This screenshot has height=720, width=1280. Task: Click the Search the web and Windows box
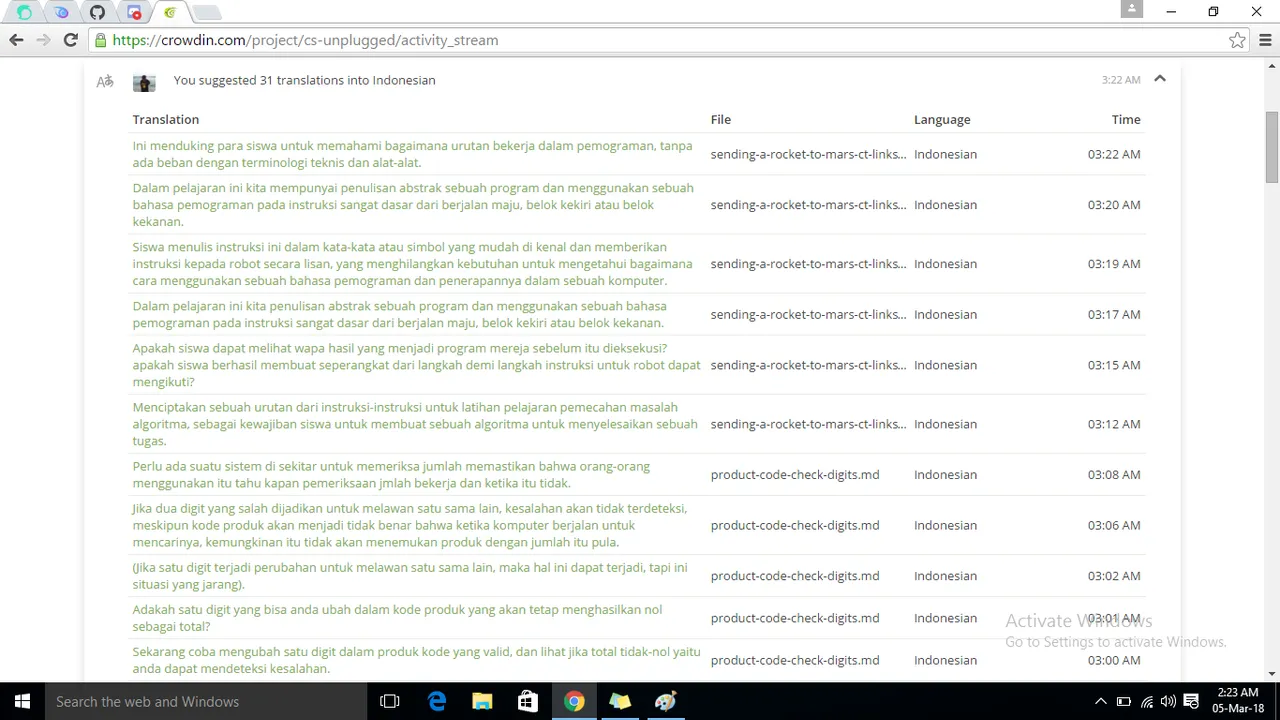pos(207,701)
